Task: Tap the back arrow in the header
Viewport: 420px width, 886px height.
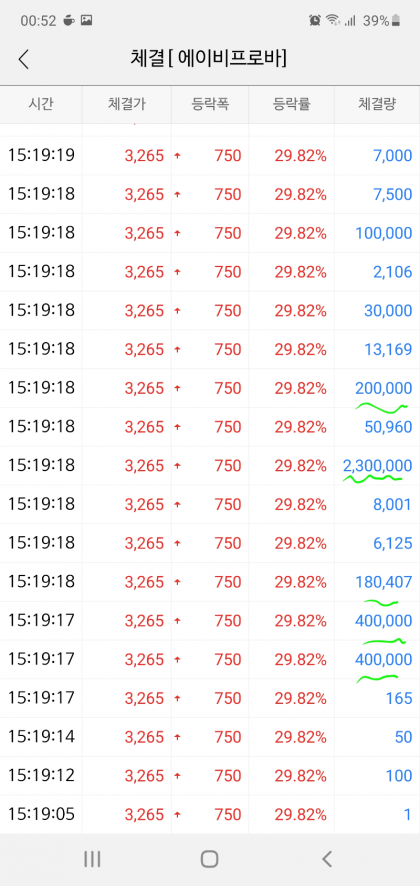Action: click(23, 59)
